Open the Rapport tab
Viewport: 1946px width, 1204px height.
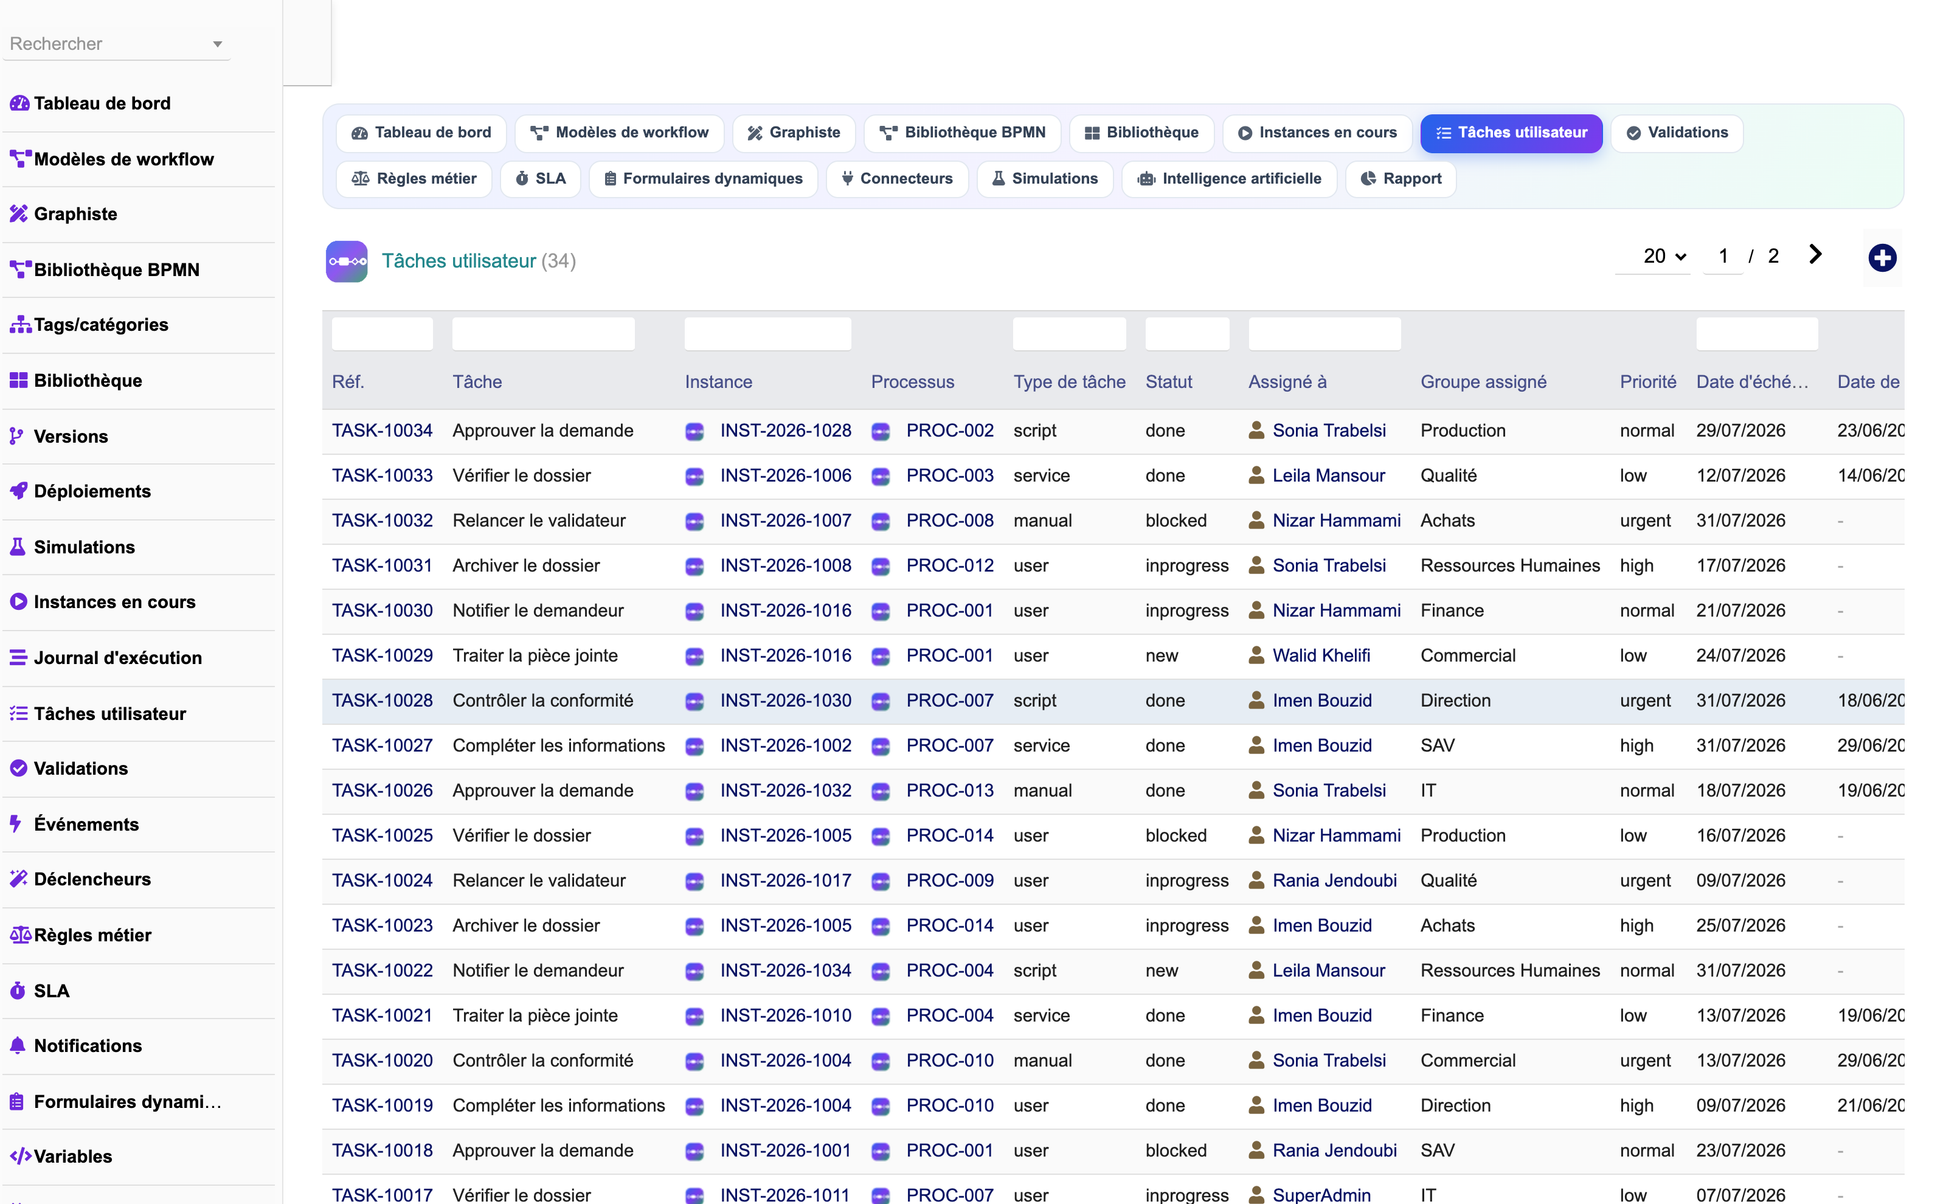pyautogui.click(x=1401, y=179)
